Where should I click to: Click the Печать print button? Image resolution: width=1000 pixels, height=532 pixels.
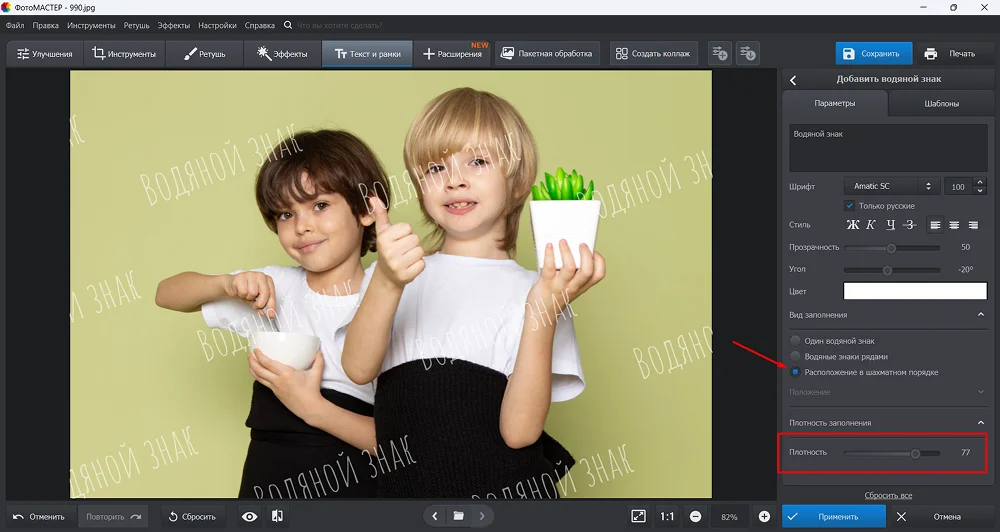pyautogui.click(x=950, y=54)
